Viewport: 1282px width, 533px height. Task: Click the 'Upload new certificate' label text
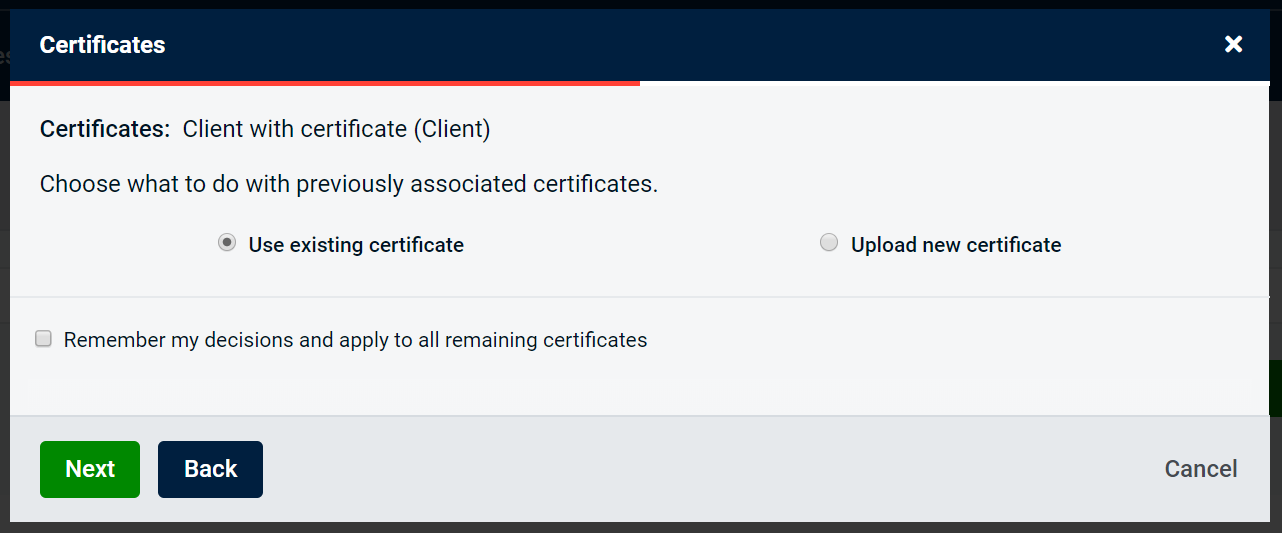pyautogui.click(x=955, y=245)
